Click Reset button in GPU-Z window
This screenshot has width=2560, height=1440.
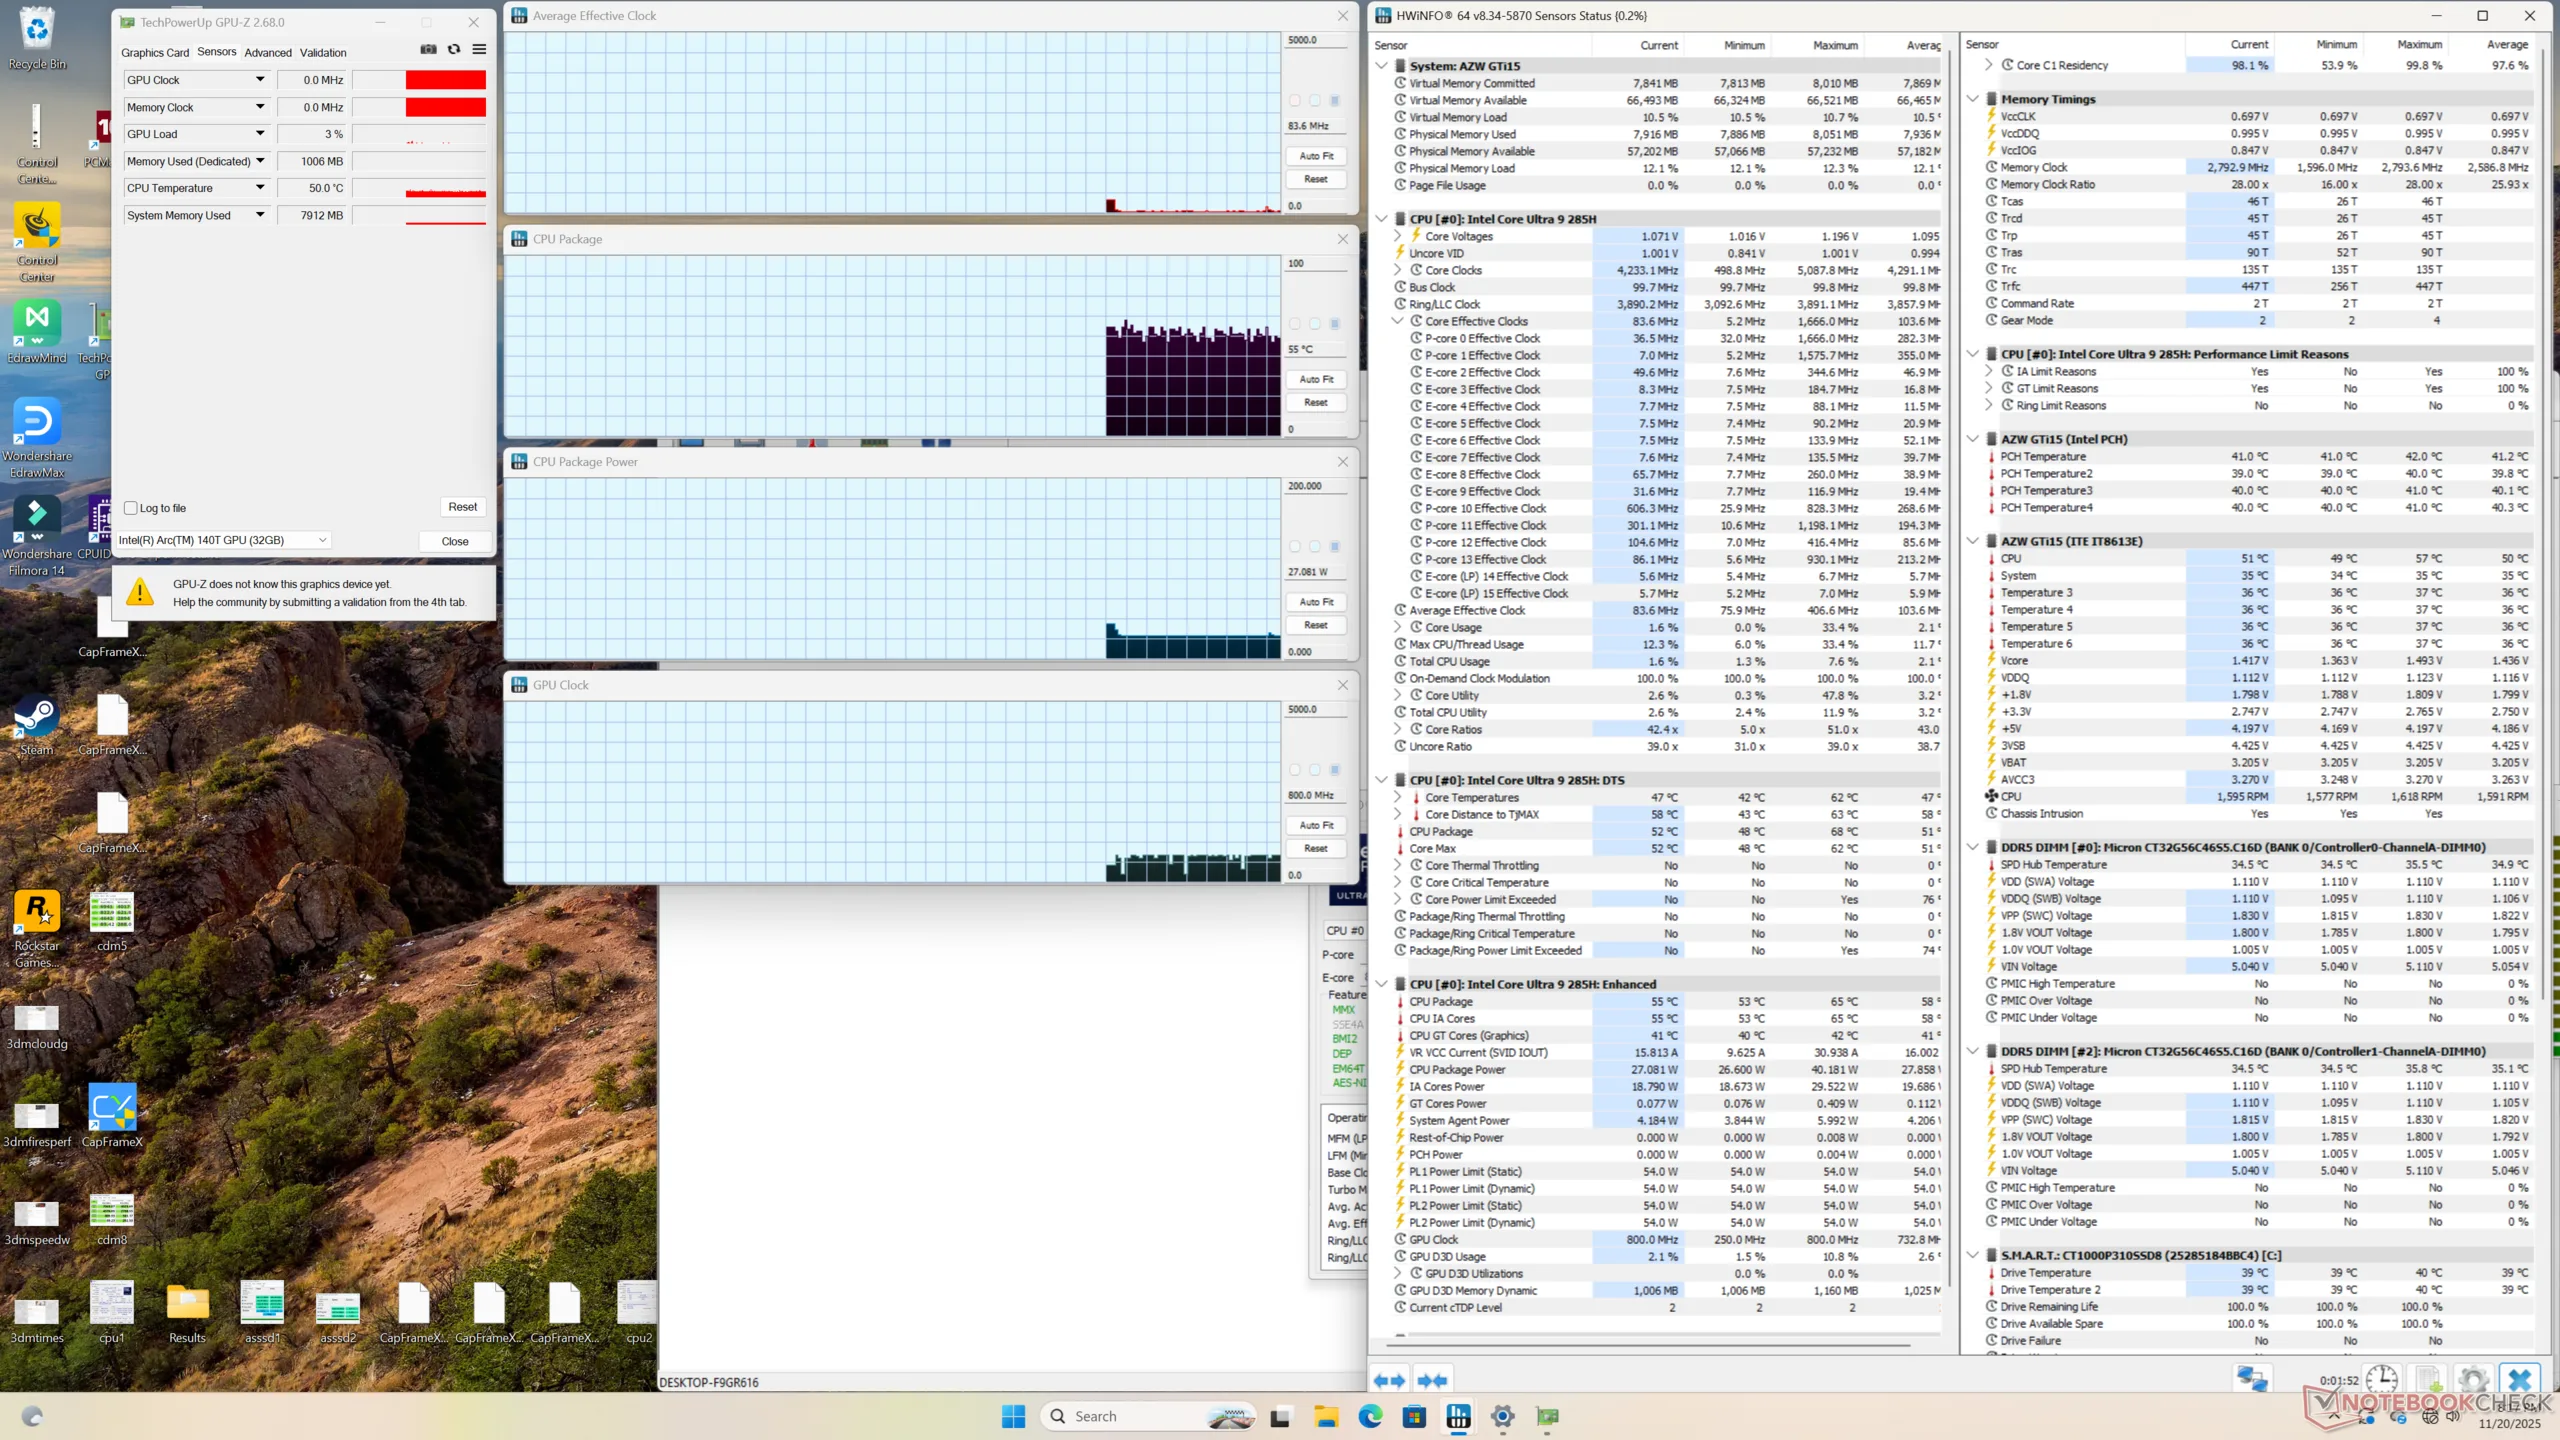462,507
